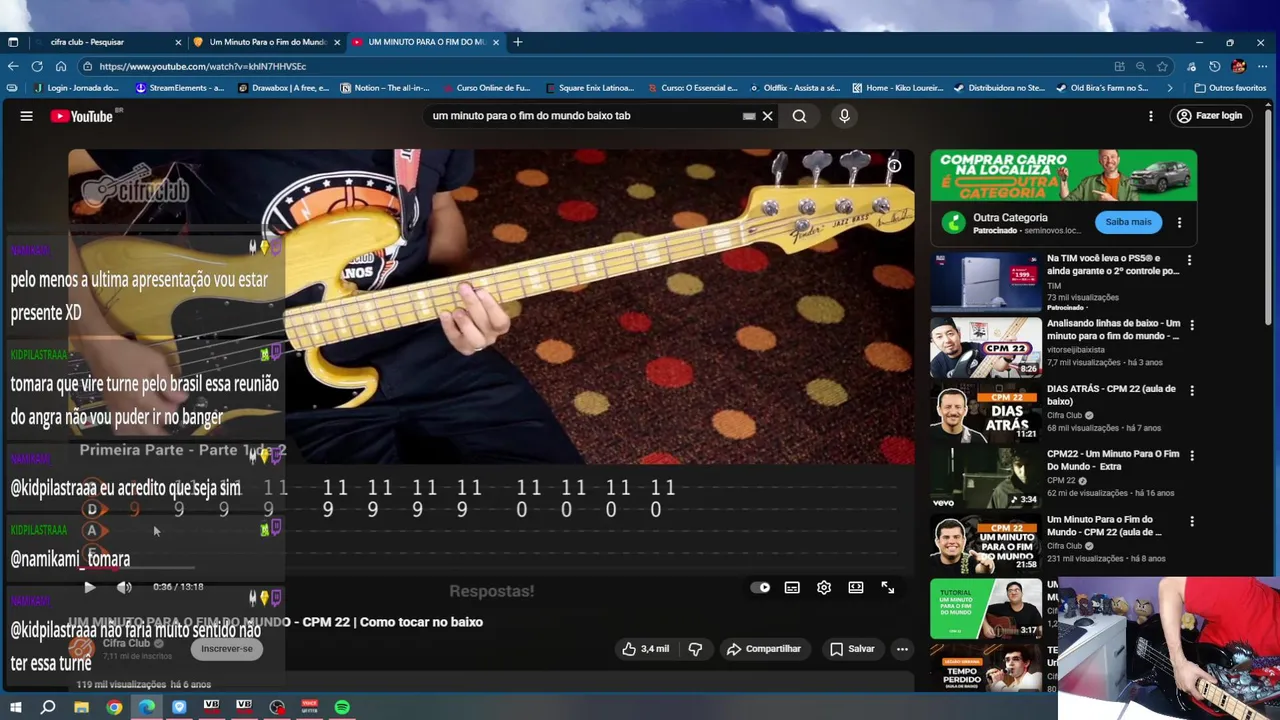Viewport: 1280px width, 720px height.
Task: Switch to the middle Um Minuto Para o Fim tab
Action: pyautogui.click(x=267, y=42)
